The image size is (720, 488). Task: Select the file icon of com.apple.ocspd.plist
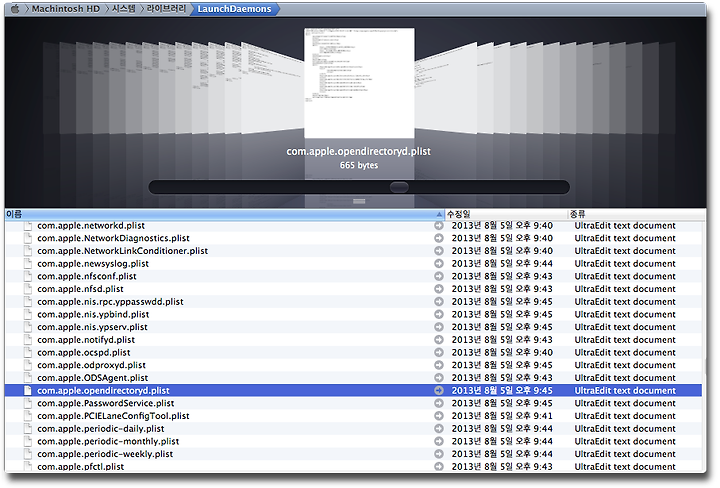tap(28, 353)
